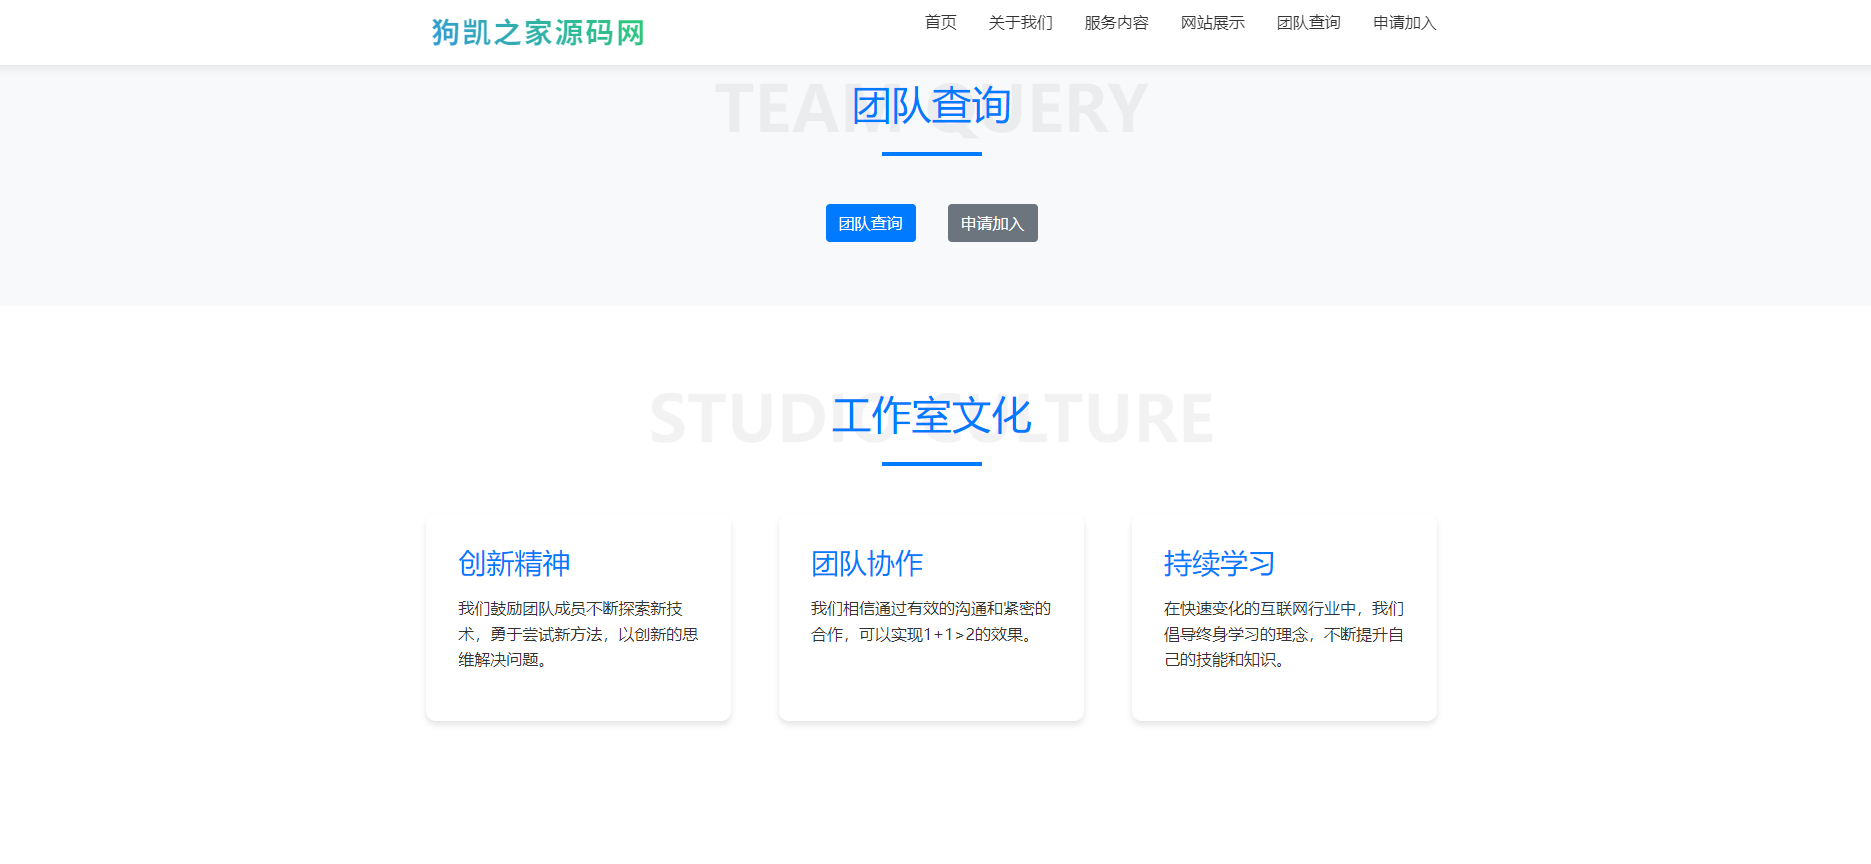Click the blue underline below 工作室文化 heading

coord(932,464)
